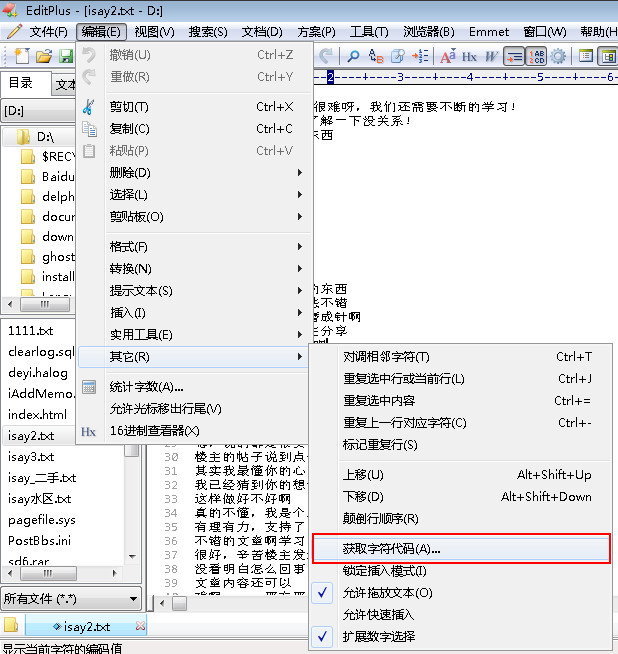Choose 对调相邻字符(T) menu entry
The width and height of the screenshot is (618, 654).
tap(461, 357)
